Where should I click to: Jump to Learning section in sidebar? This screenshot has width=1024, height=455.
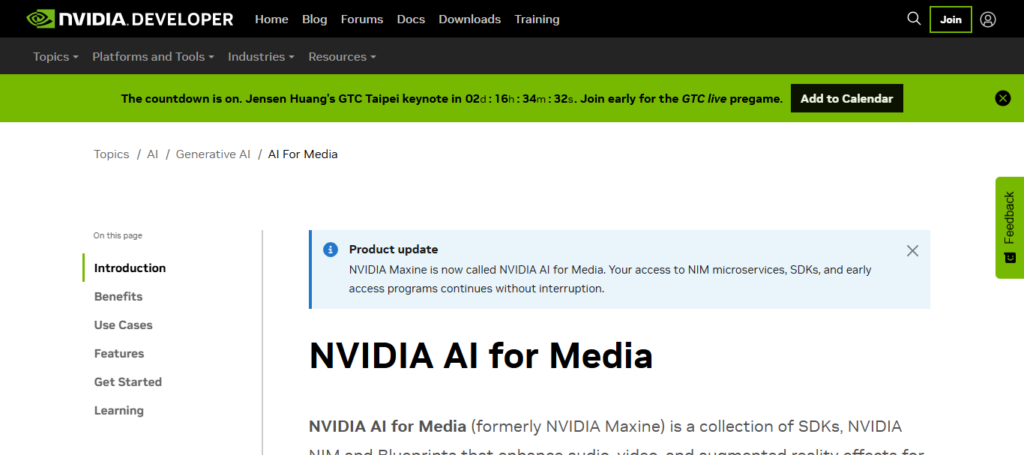coord(119,411)
